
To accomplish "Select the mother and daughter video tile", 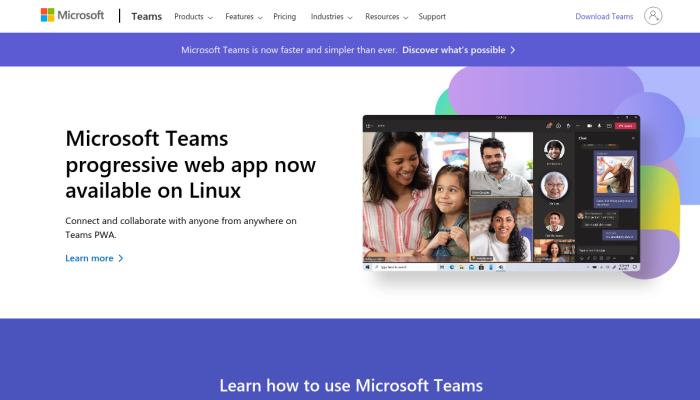I will 416,197.
